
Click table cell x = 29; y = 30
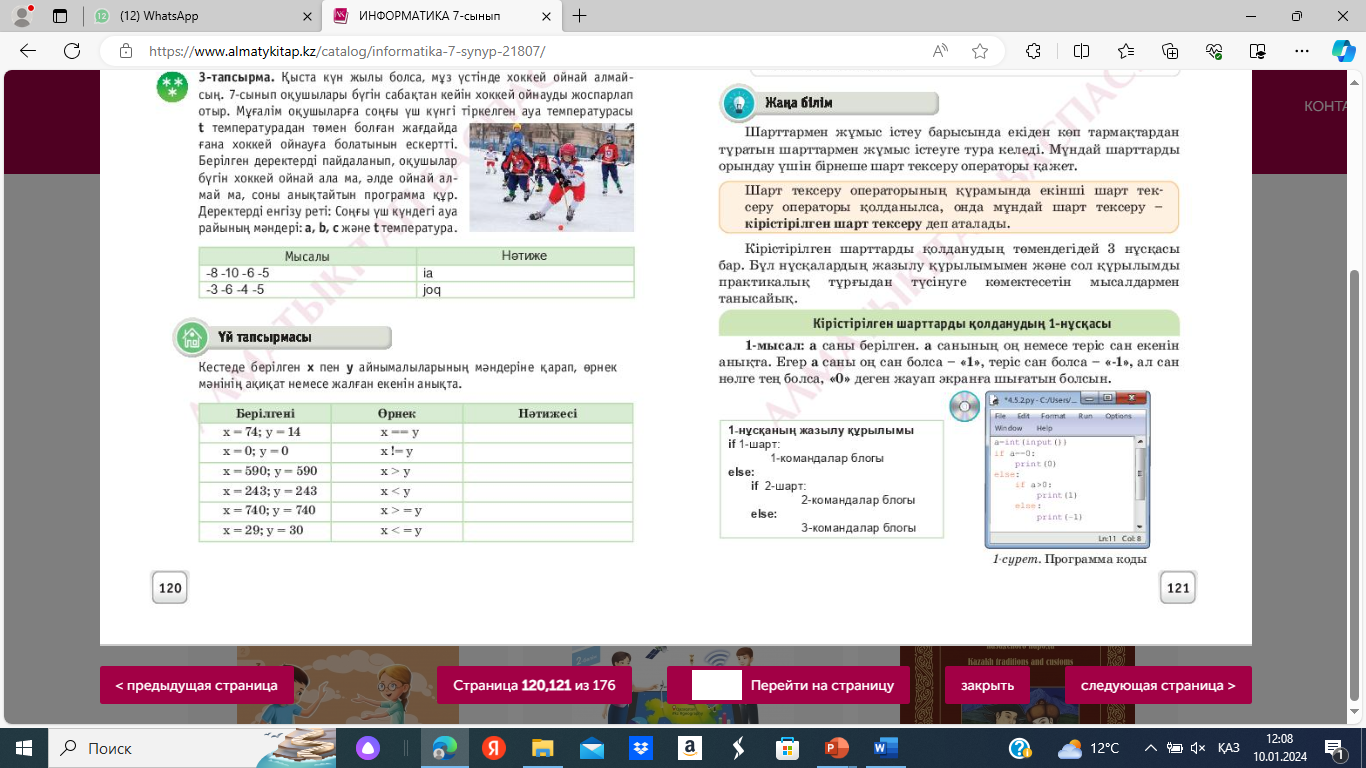click(x=264, y=530)
